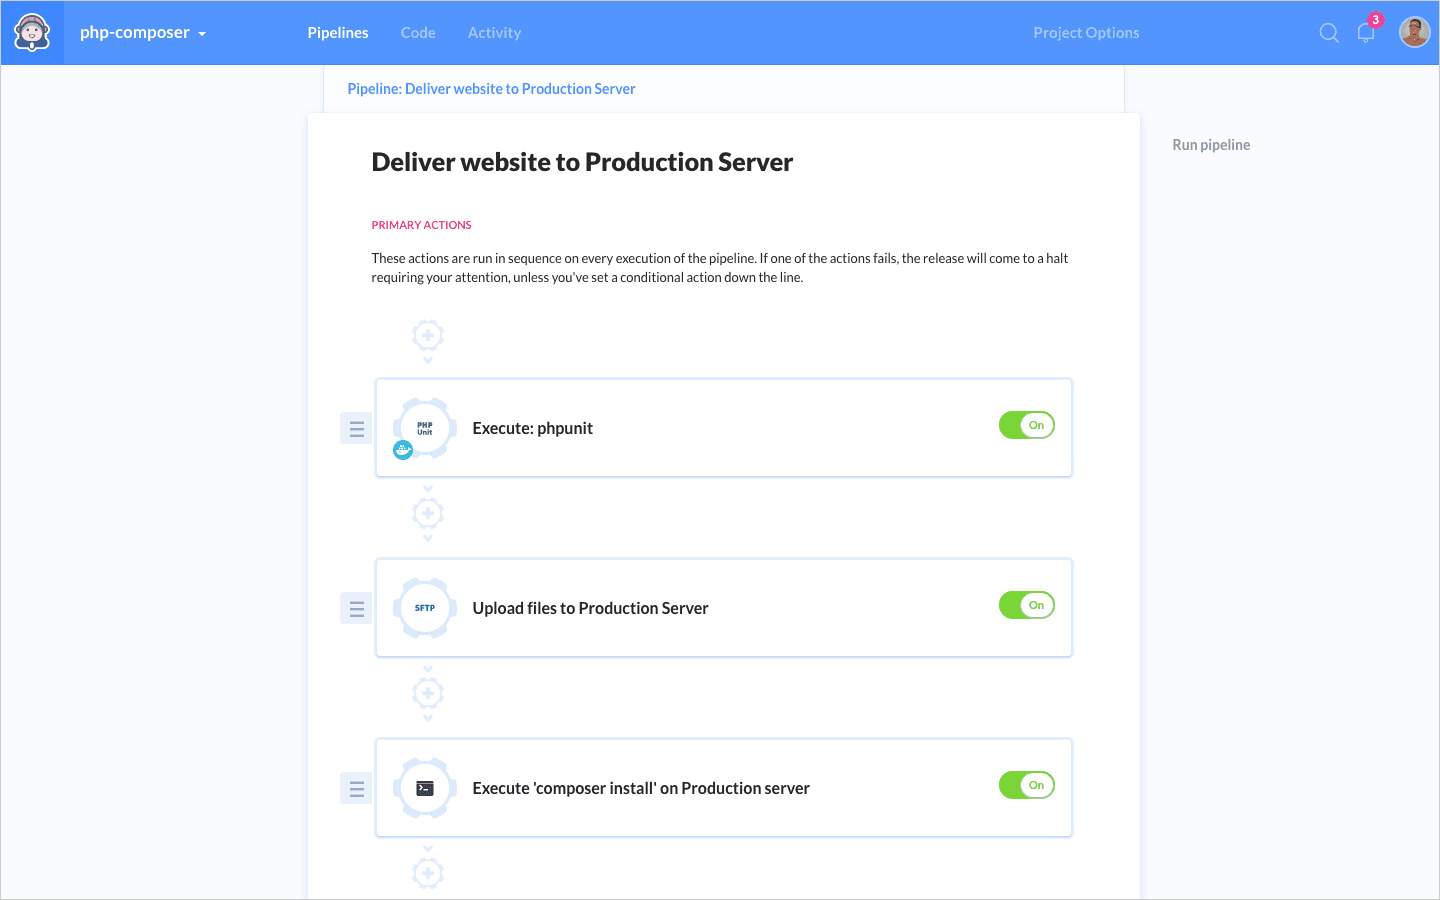Add action between phpunit and SFTP upload
This screenshot has width=1440, height=900.
pos(428,514)
